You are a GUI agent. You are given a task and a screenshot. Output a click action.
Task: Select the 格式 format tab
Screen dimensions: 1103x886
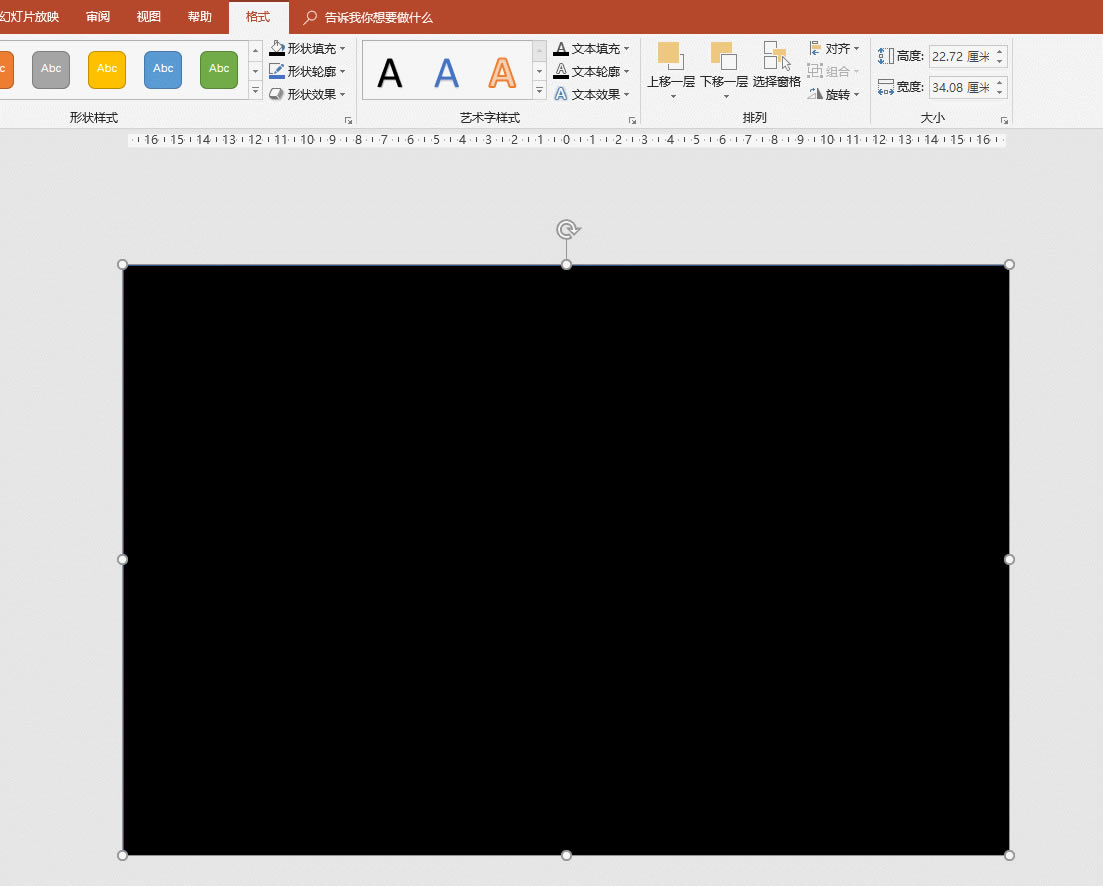click(x=258, y=17)
